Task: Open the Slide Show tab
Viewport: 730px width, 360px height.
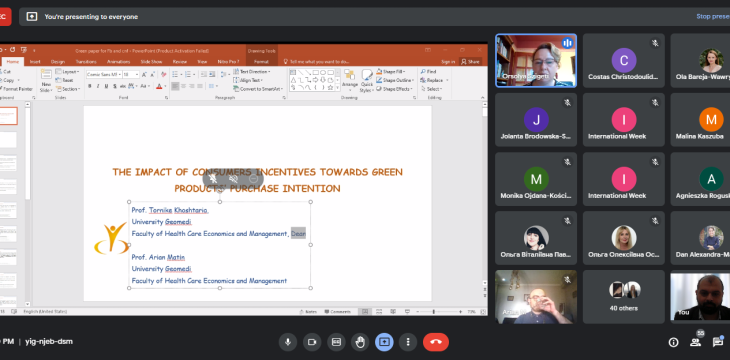Action: [151, 61]
